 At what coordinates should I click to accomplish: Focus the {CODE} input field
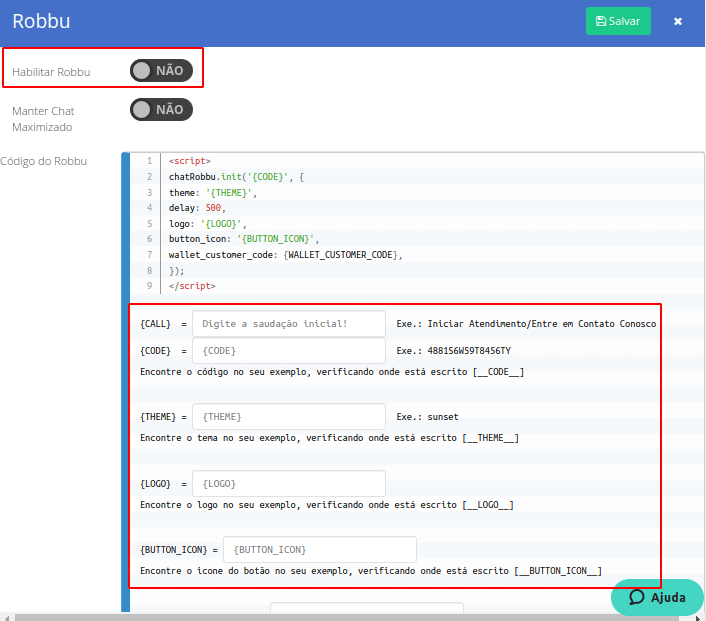[x=289, y=351]
